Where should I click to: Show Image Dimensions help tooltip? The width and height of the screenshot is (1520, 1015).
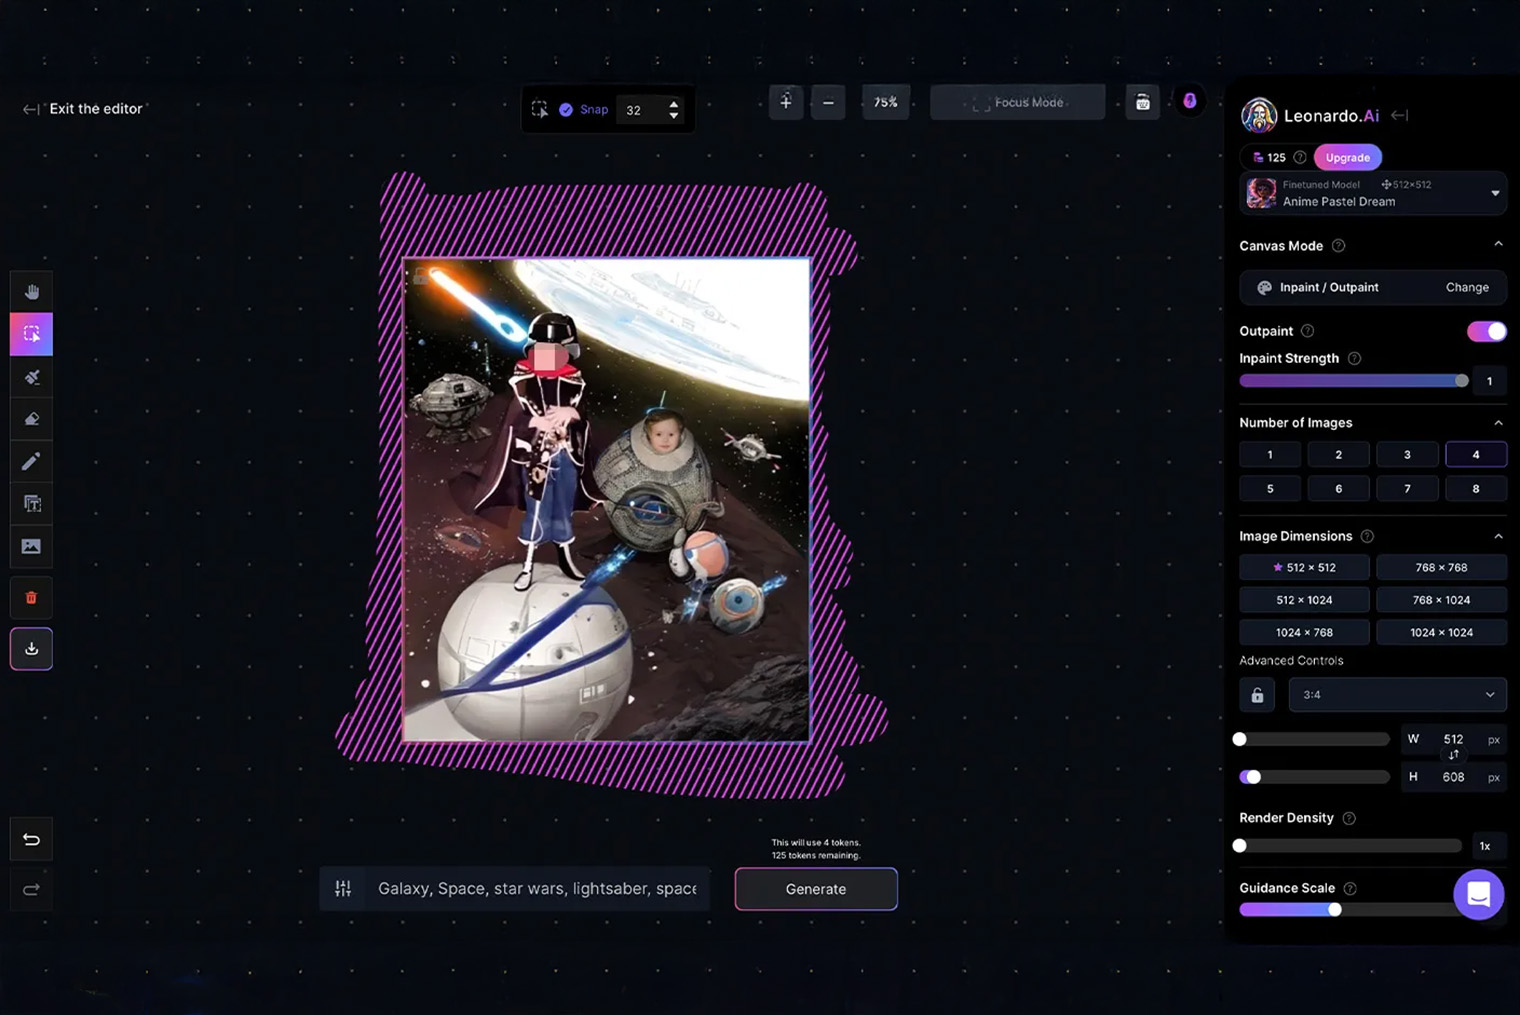coord(1367,536)
